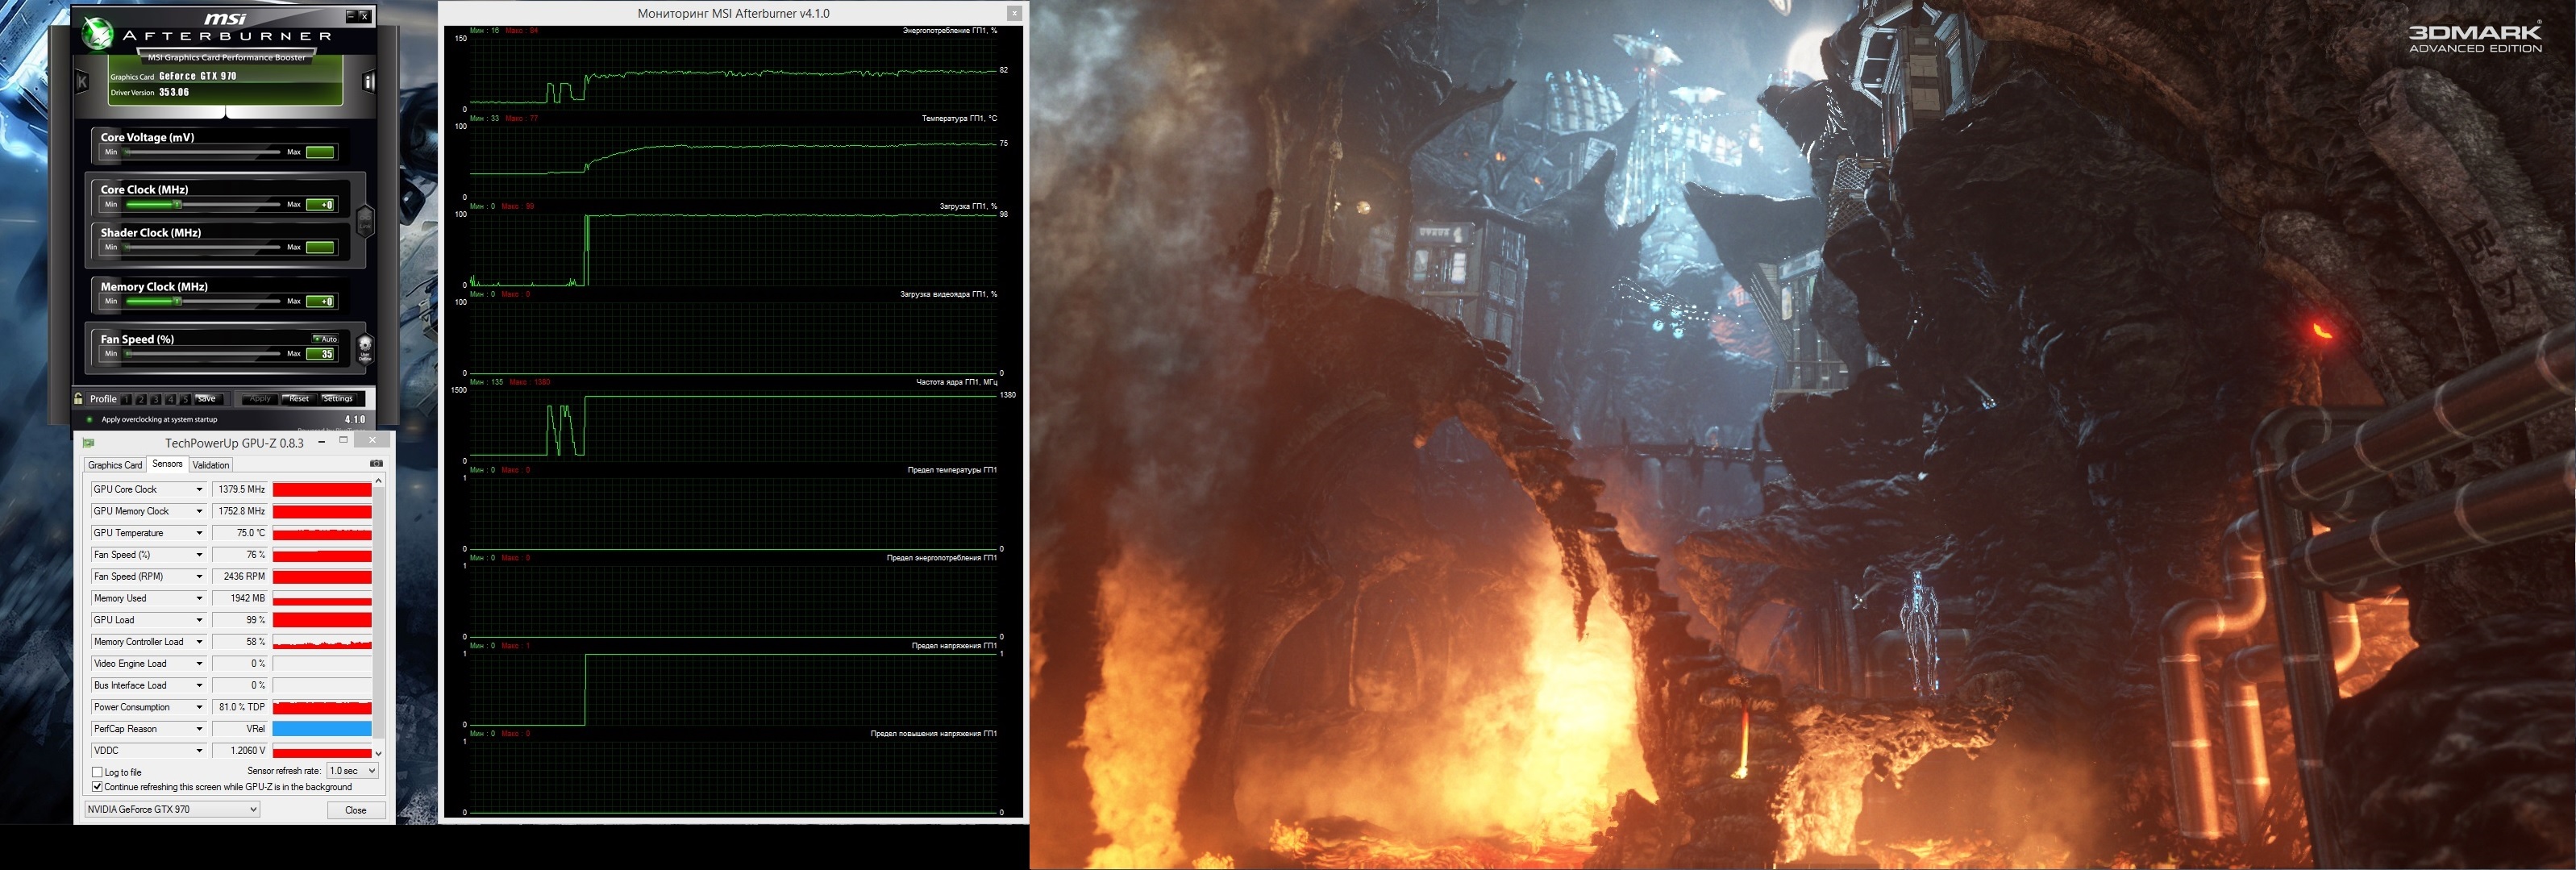Toggle Apply overclocking at system startup
Screen dimensions: 2576x870
pos(90,420)
